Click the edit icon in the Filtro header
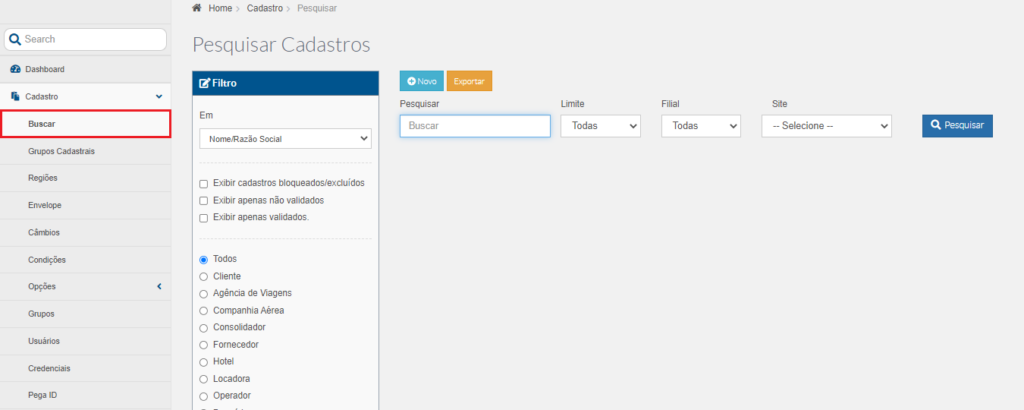This screenshot has height=410, width=1024. [x=204, y=83]
